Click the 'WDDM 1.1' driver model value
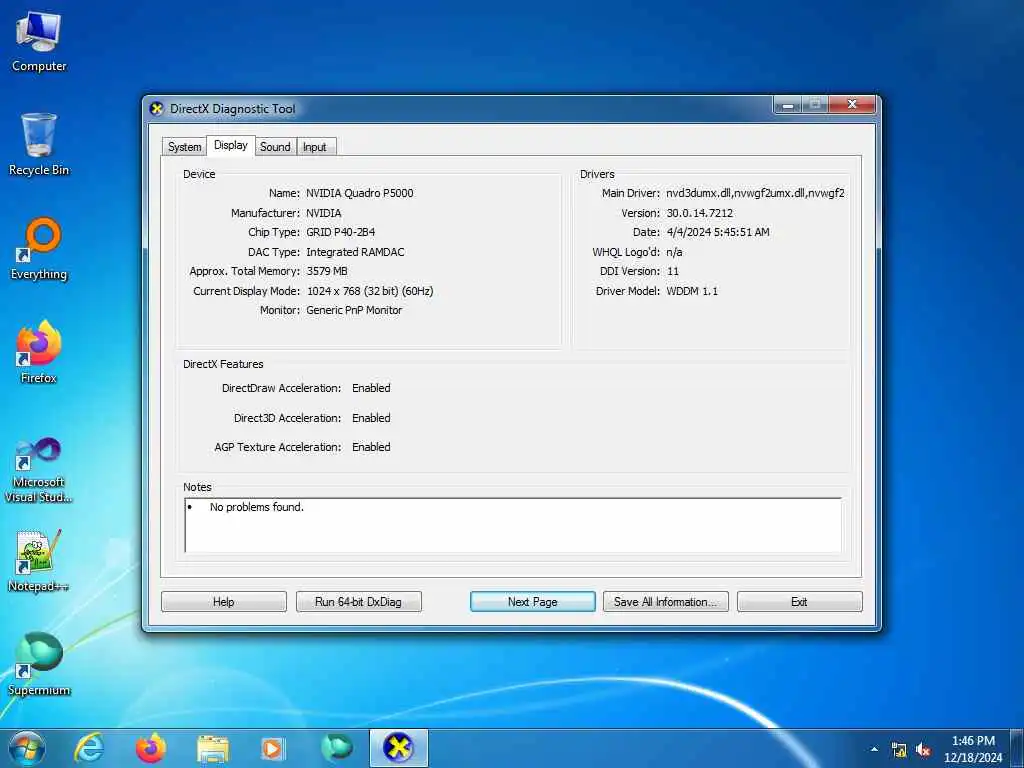1024x768 pixels. click(692, 291)
